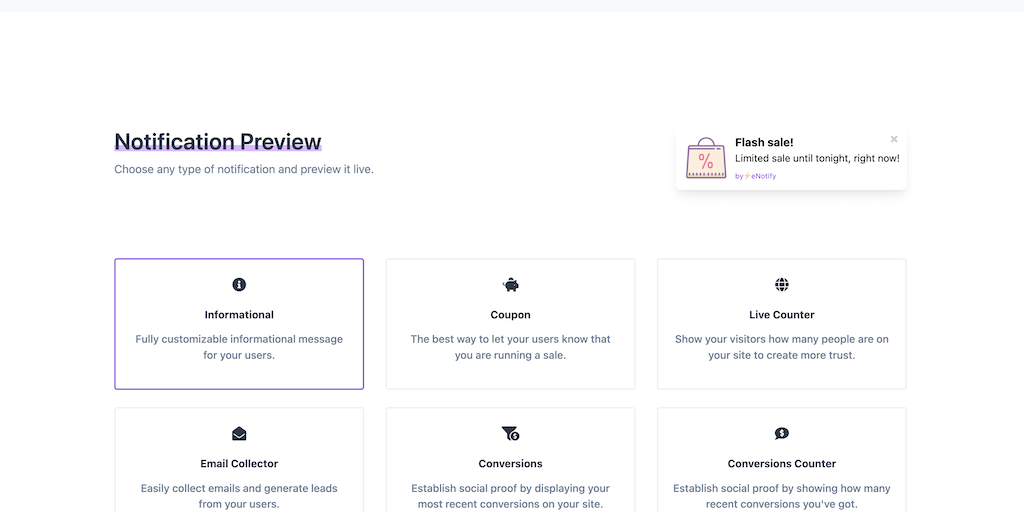Select the Email Collector card title
The image size is (1024, 512).
(x=239, y=464)
